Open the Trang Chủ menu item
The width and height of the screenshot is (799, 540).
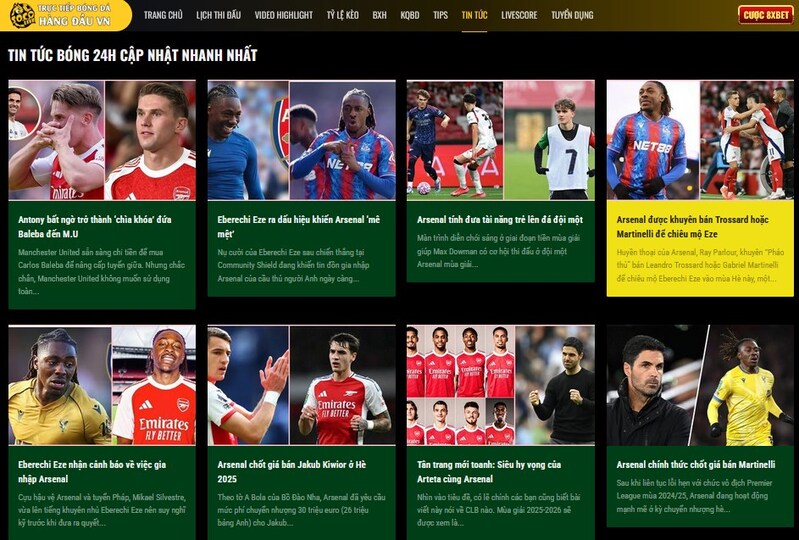click(x=163, y=15)
